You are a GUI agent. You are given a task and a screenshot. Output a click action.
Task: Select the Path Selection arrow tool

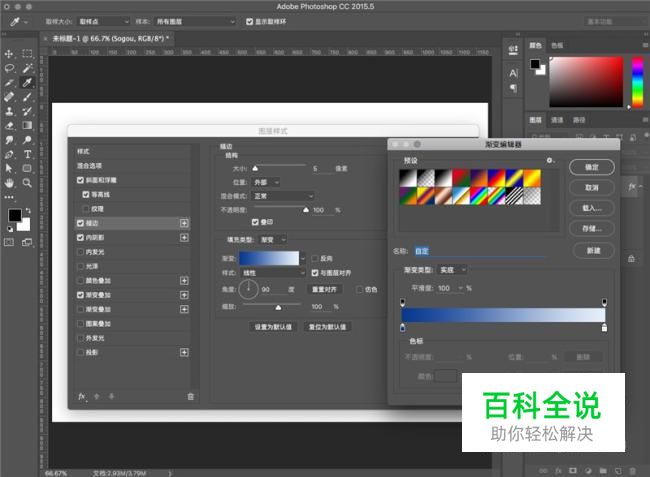pyautogui.click(x=9, y=169)
